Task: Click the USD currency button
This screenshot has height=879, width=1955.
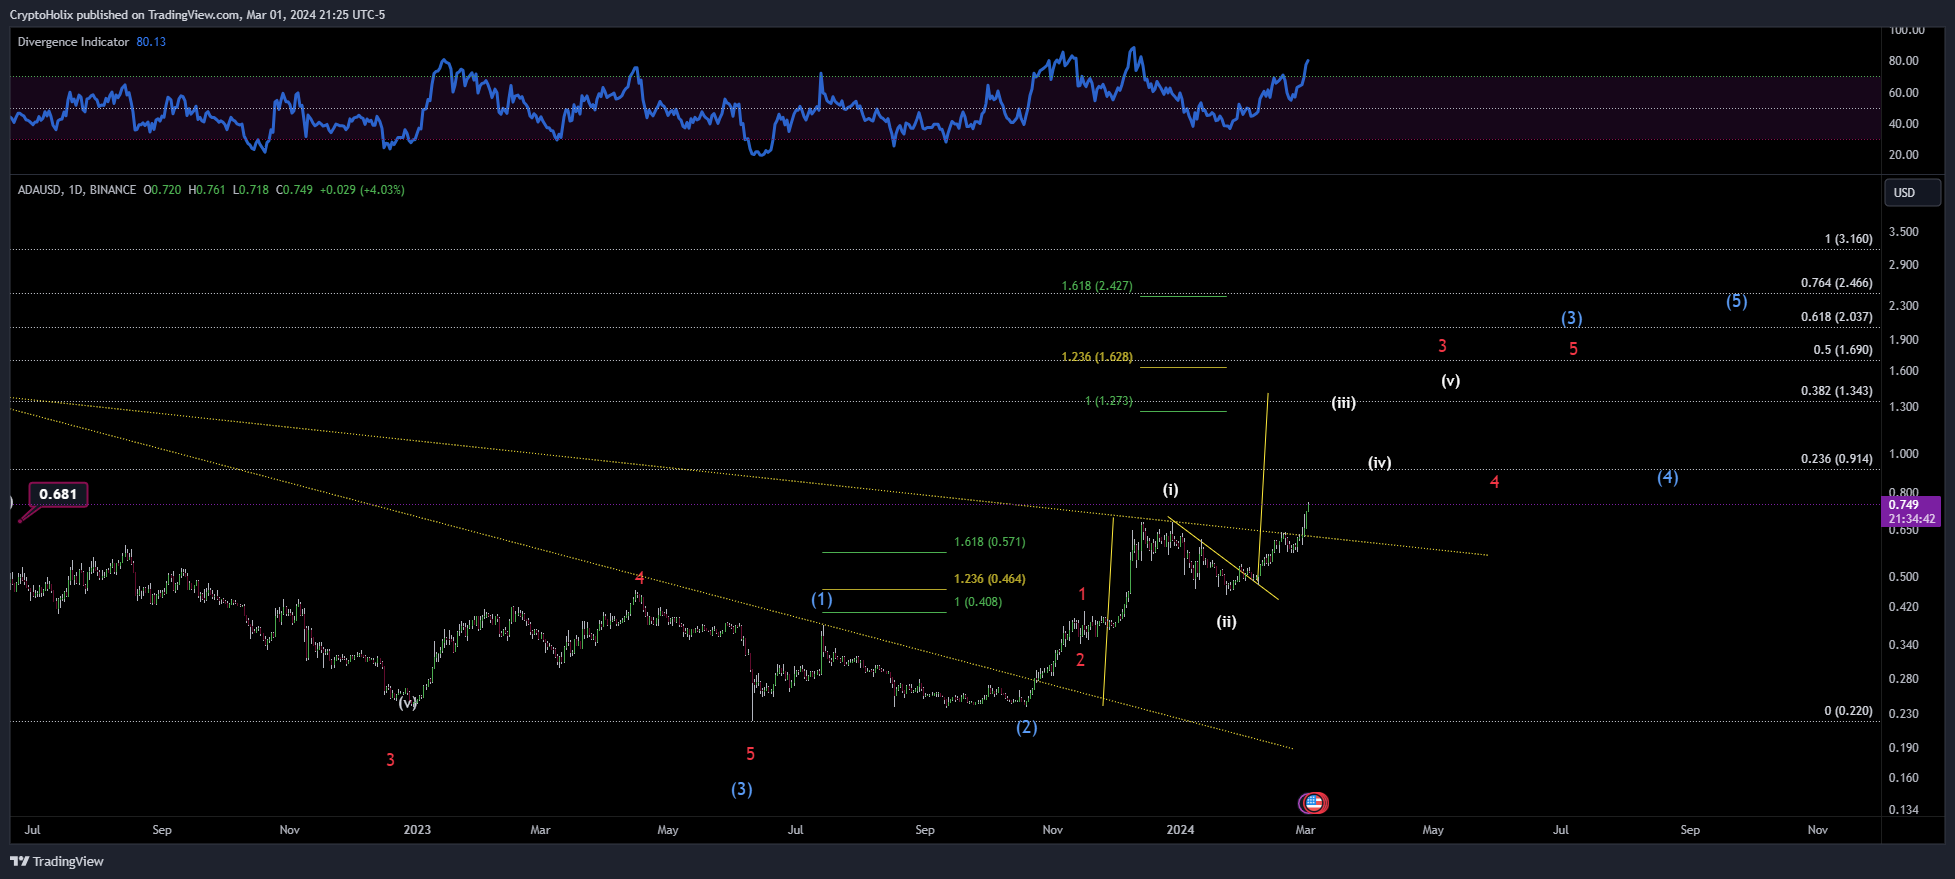Action: 1912,192
